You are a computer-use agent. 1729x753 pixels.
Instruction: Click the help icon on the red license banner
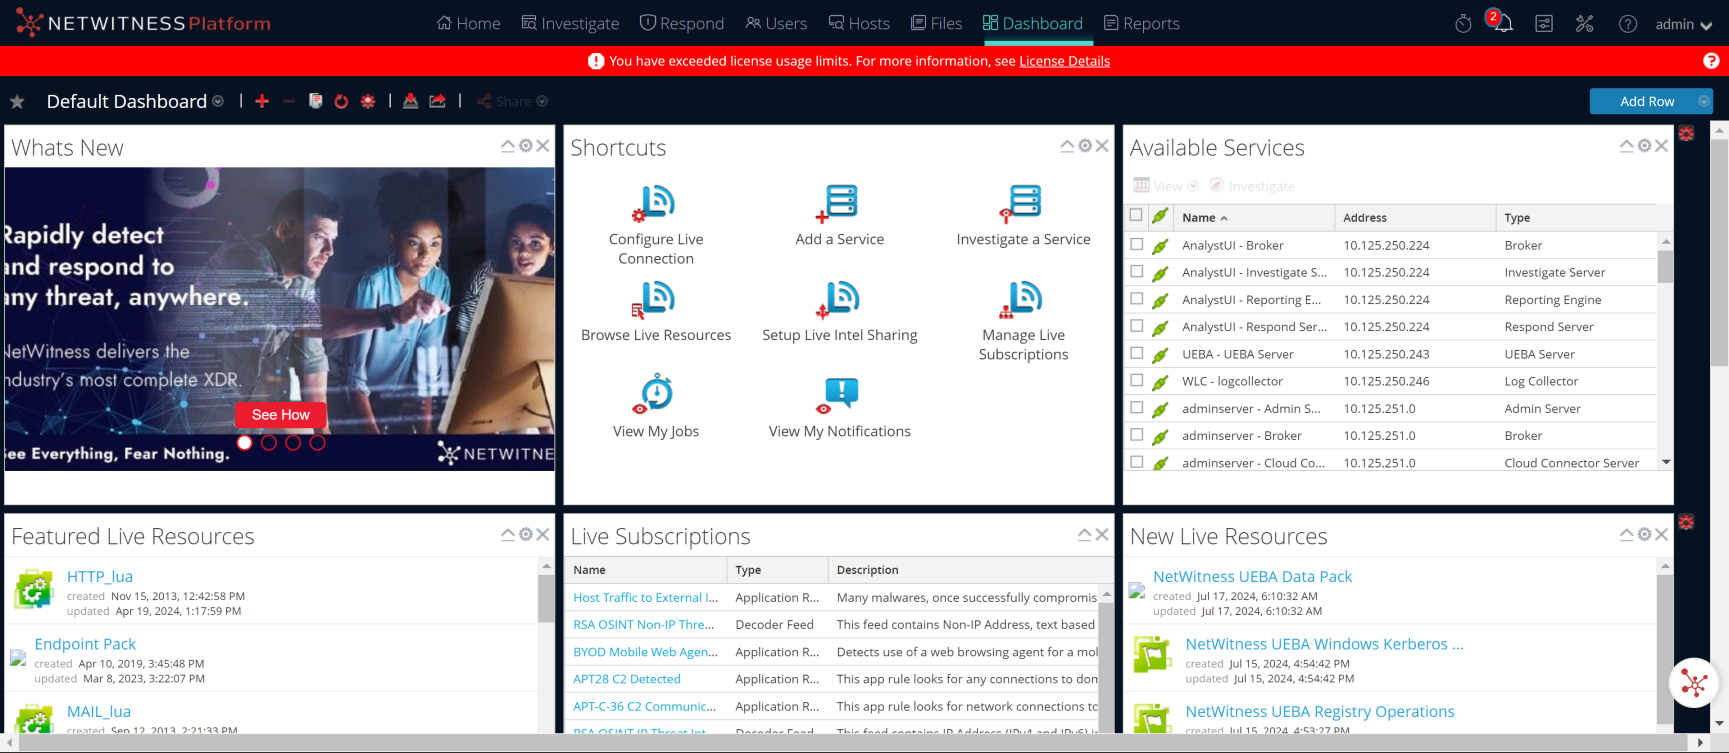tap(1711, 61)
